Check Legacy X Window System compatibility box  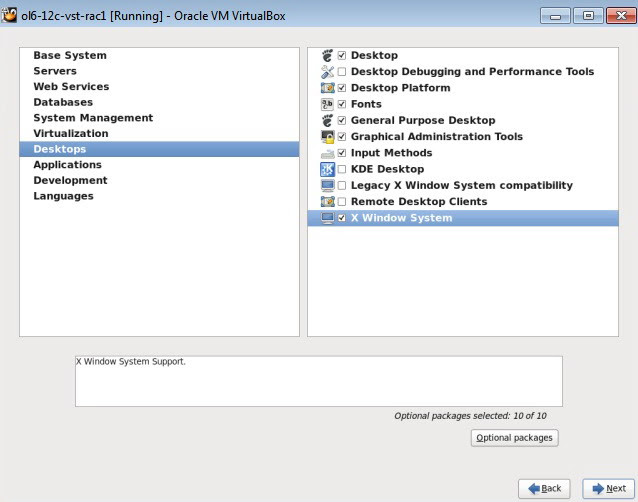342,186
